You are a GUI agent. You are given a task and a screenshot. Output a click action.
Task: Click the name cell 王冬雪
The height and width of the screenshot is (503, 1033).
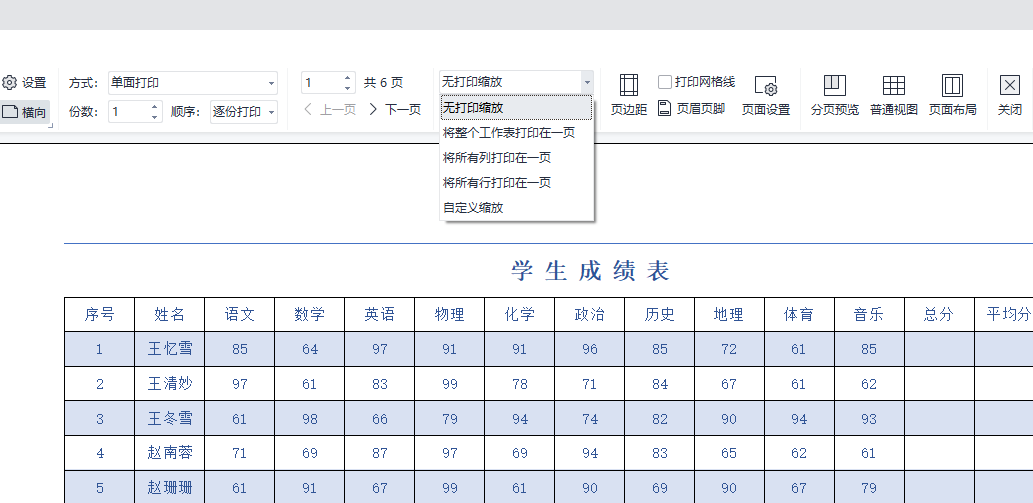click(x=169, y=419)
